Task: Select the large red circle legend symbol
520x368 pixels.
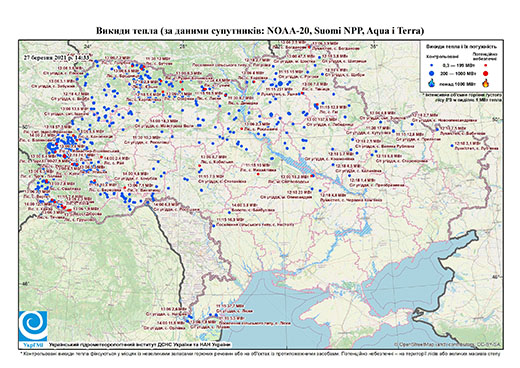Action: 485,73
